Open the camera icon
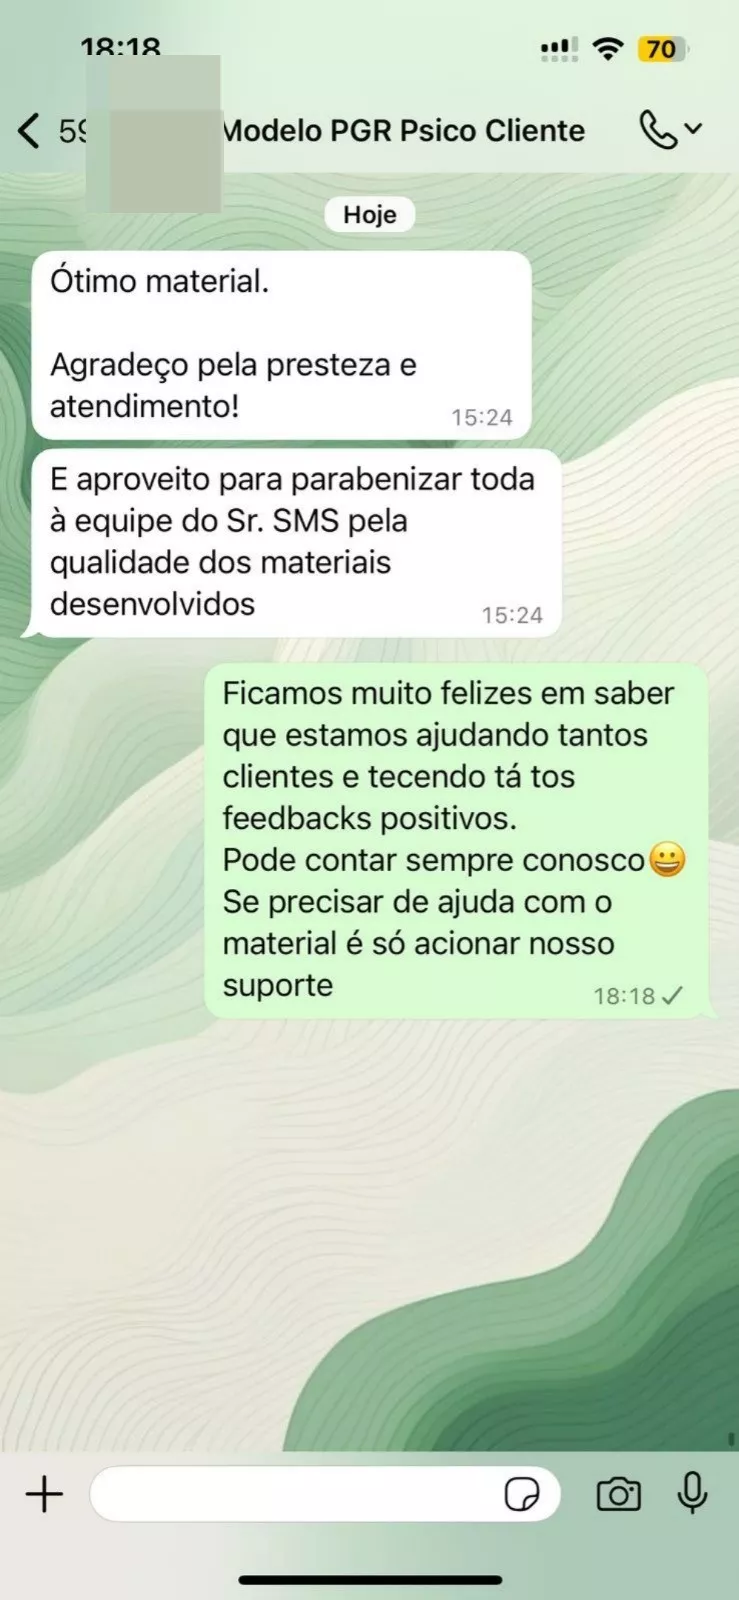This screenshot has width=739, height=1600. 618,1494
